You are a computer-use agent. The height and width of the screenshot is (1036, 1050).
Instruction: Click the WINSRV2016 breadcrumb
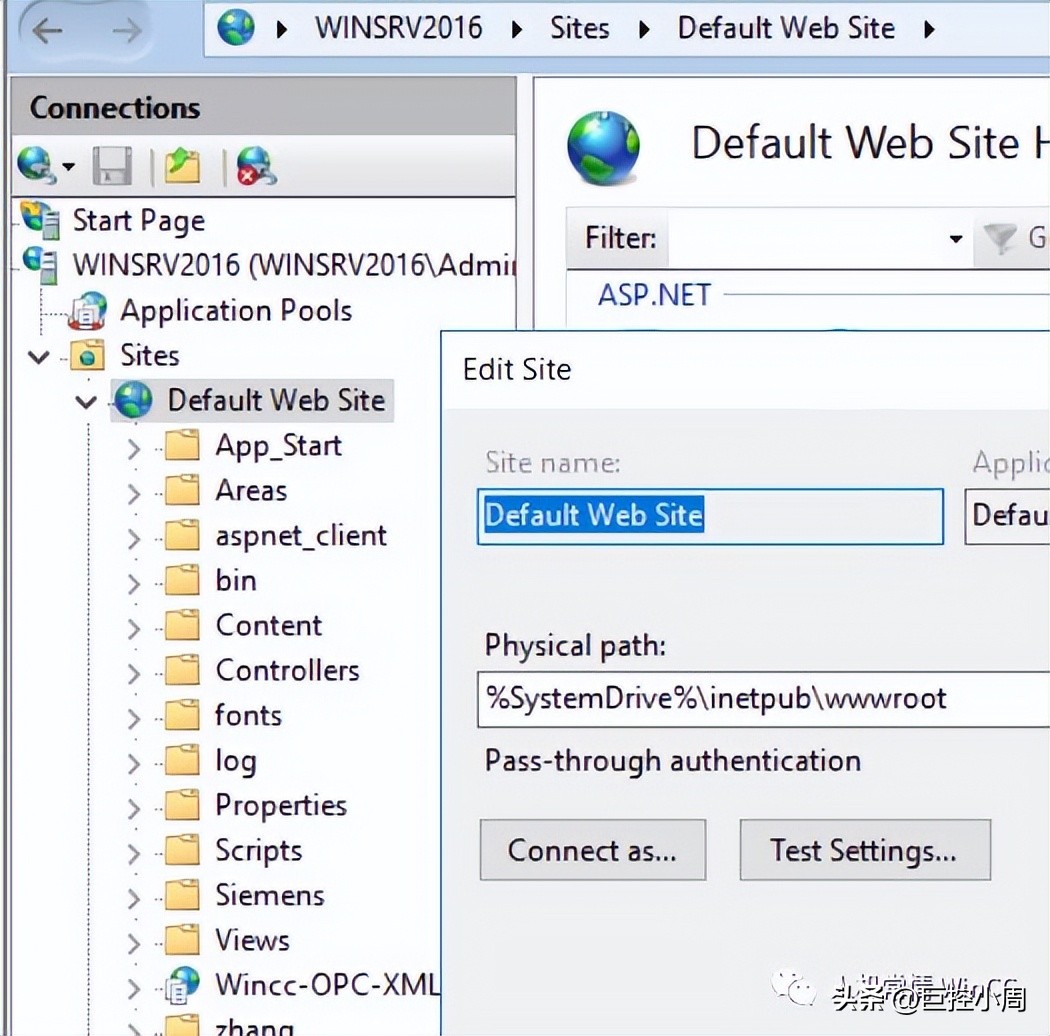click(x=398, y=28)
